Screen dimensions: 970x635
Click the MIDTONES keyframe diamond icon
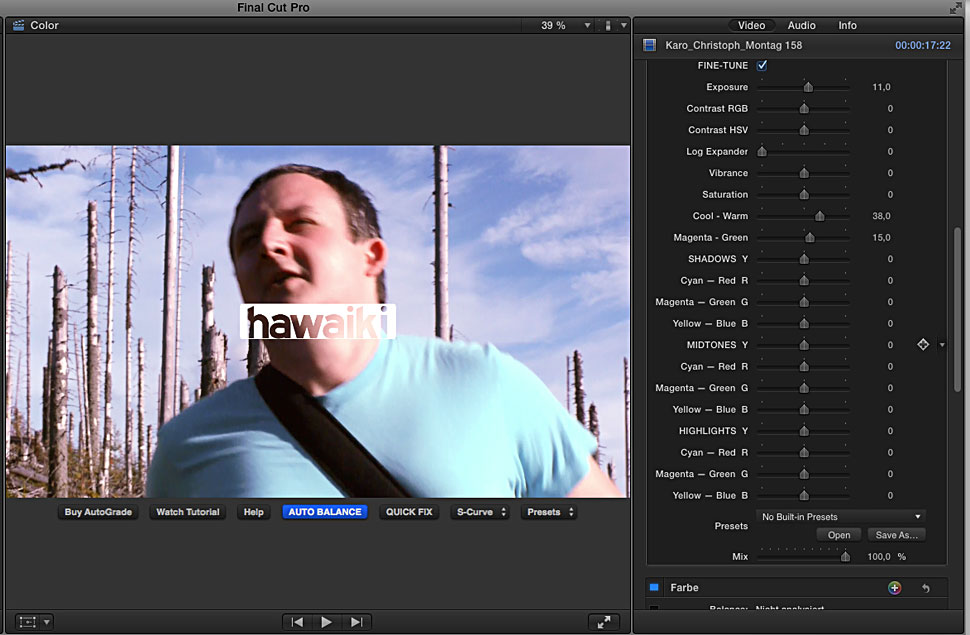(923, 345)
